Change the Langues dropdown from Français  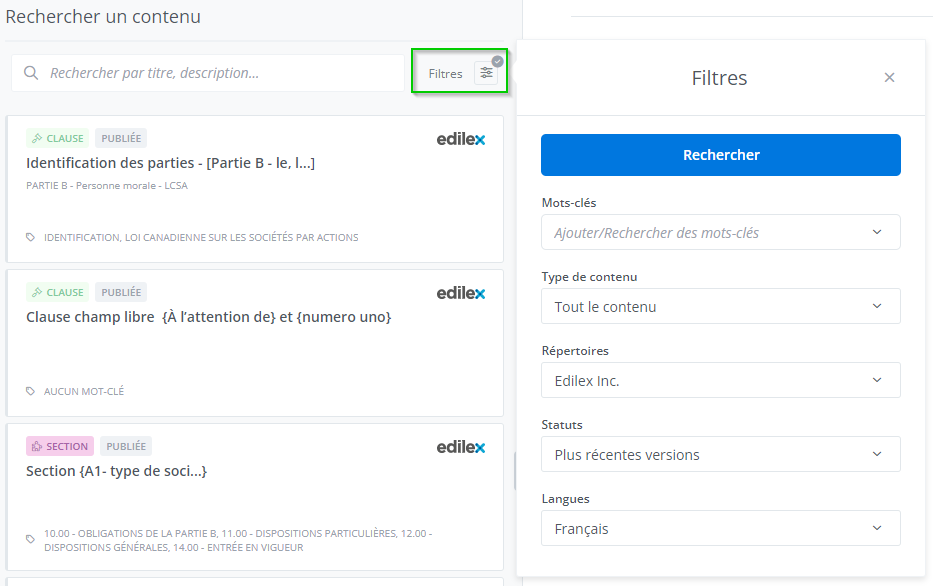[720, 529]
